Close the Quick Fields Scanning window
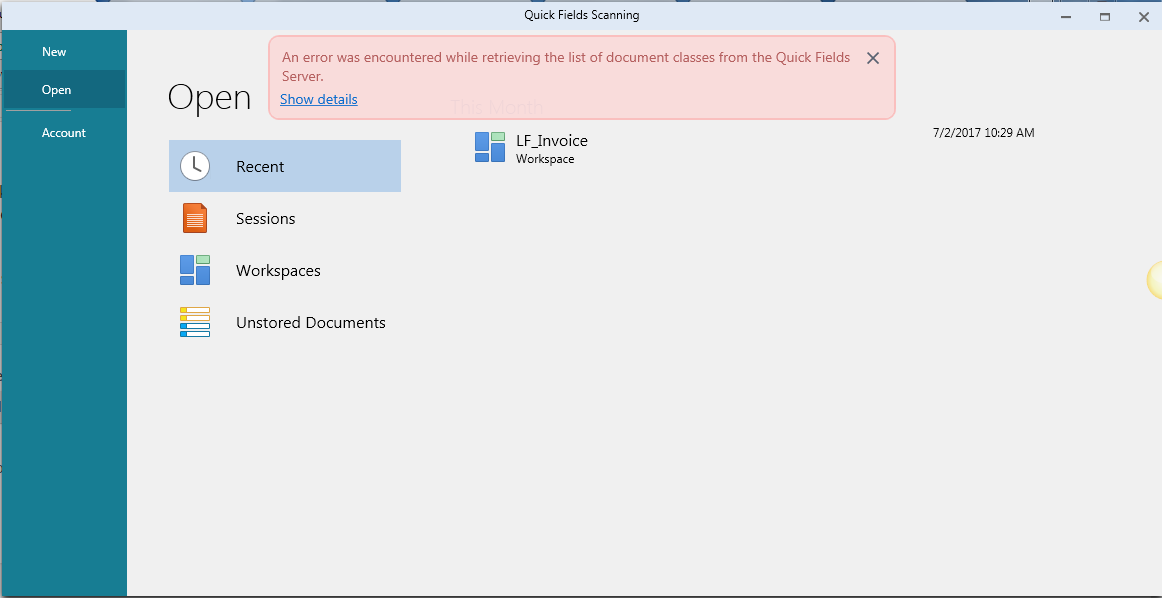 [x=1143, y=16]
